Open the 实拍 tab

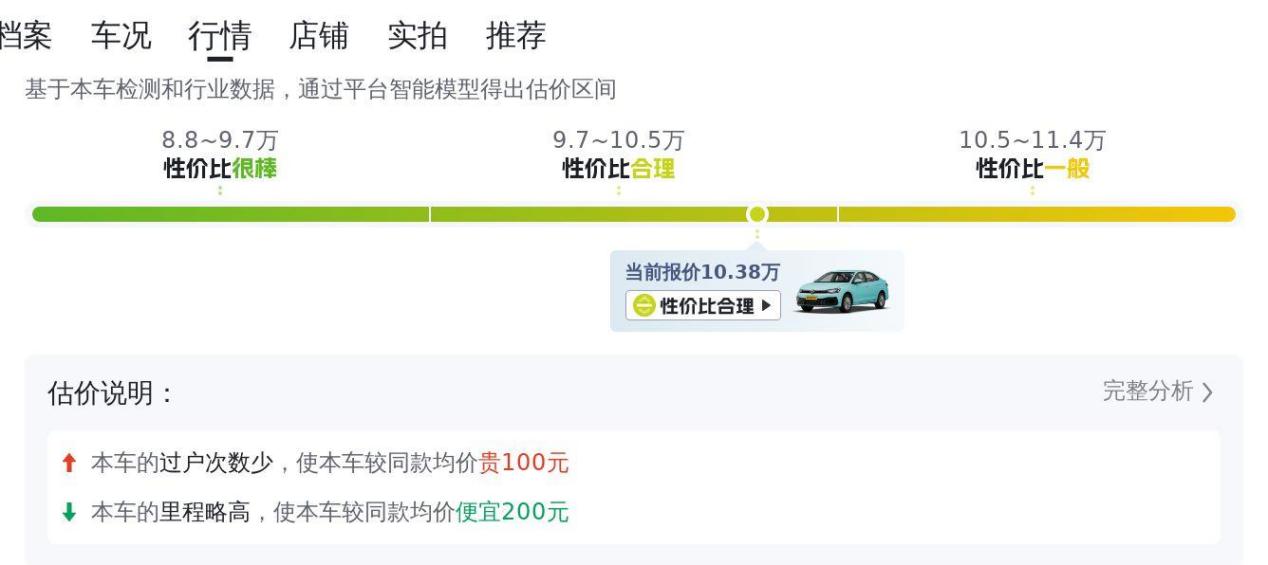tap(417, 36)
